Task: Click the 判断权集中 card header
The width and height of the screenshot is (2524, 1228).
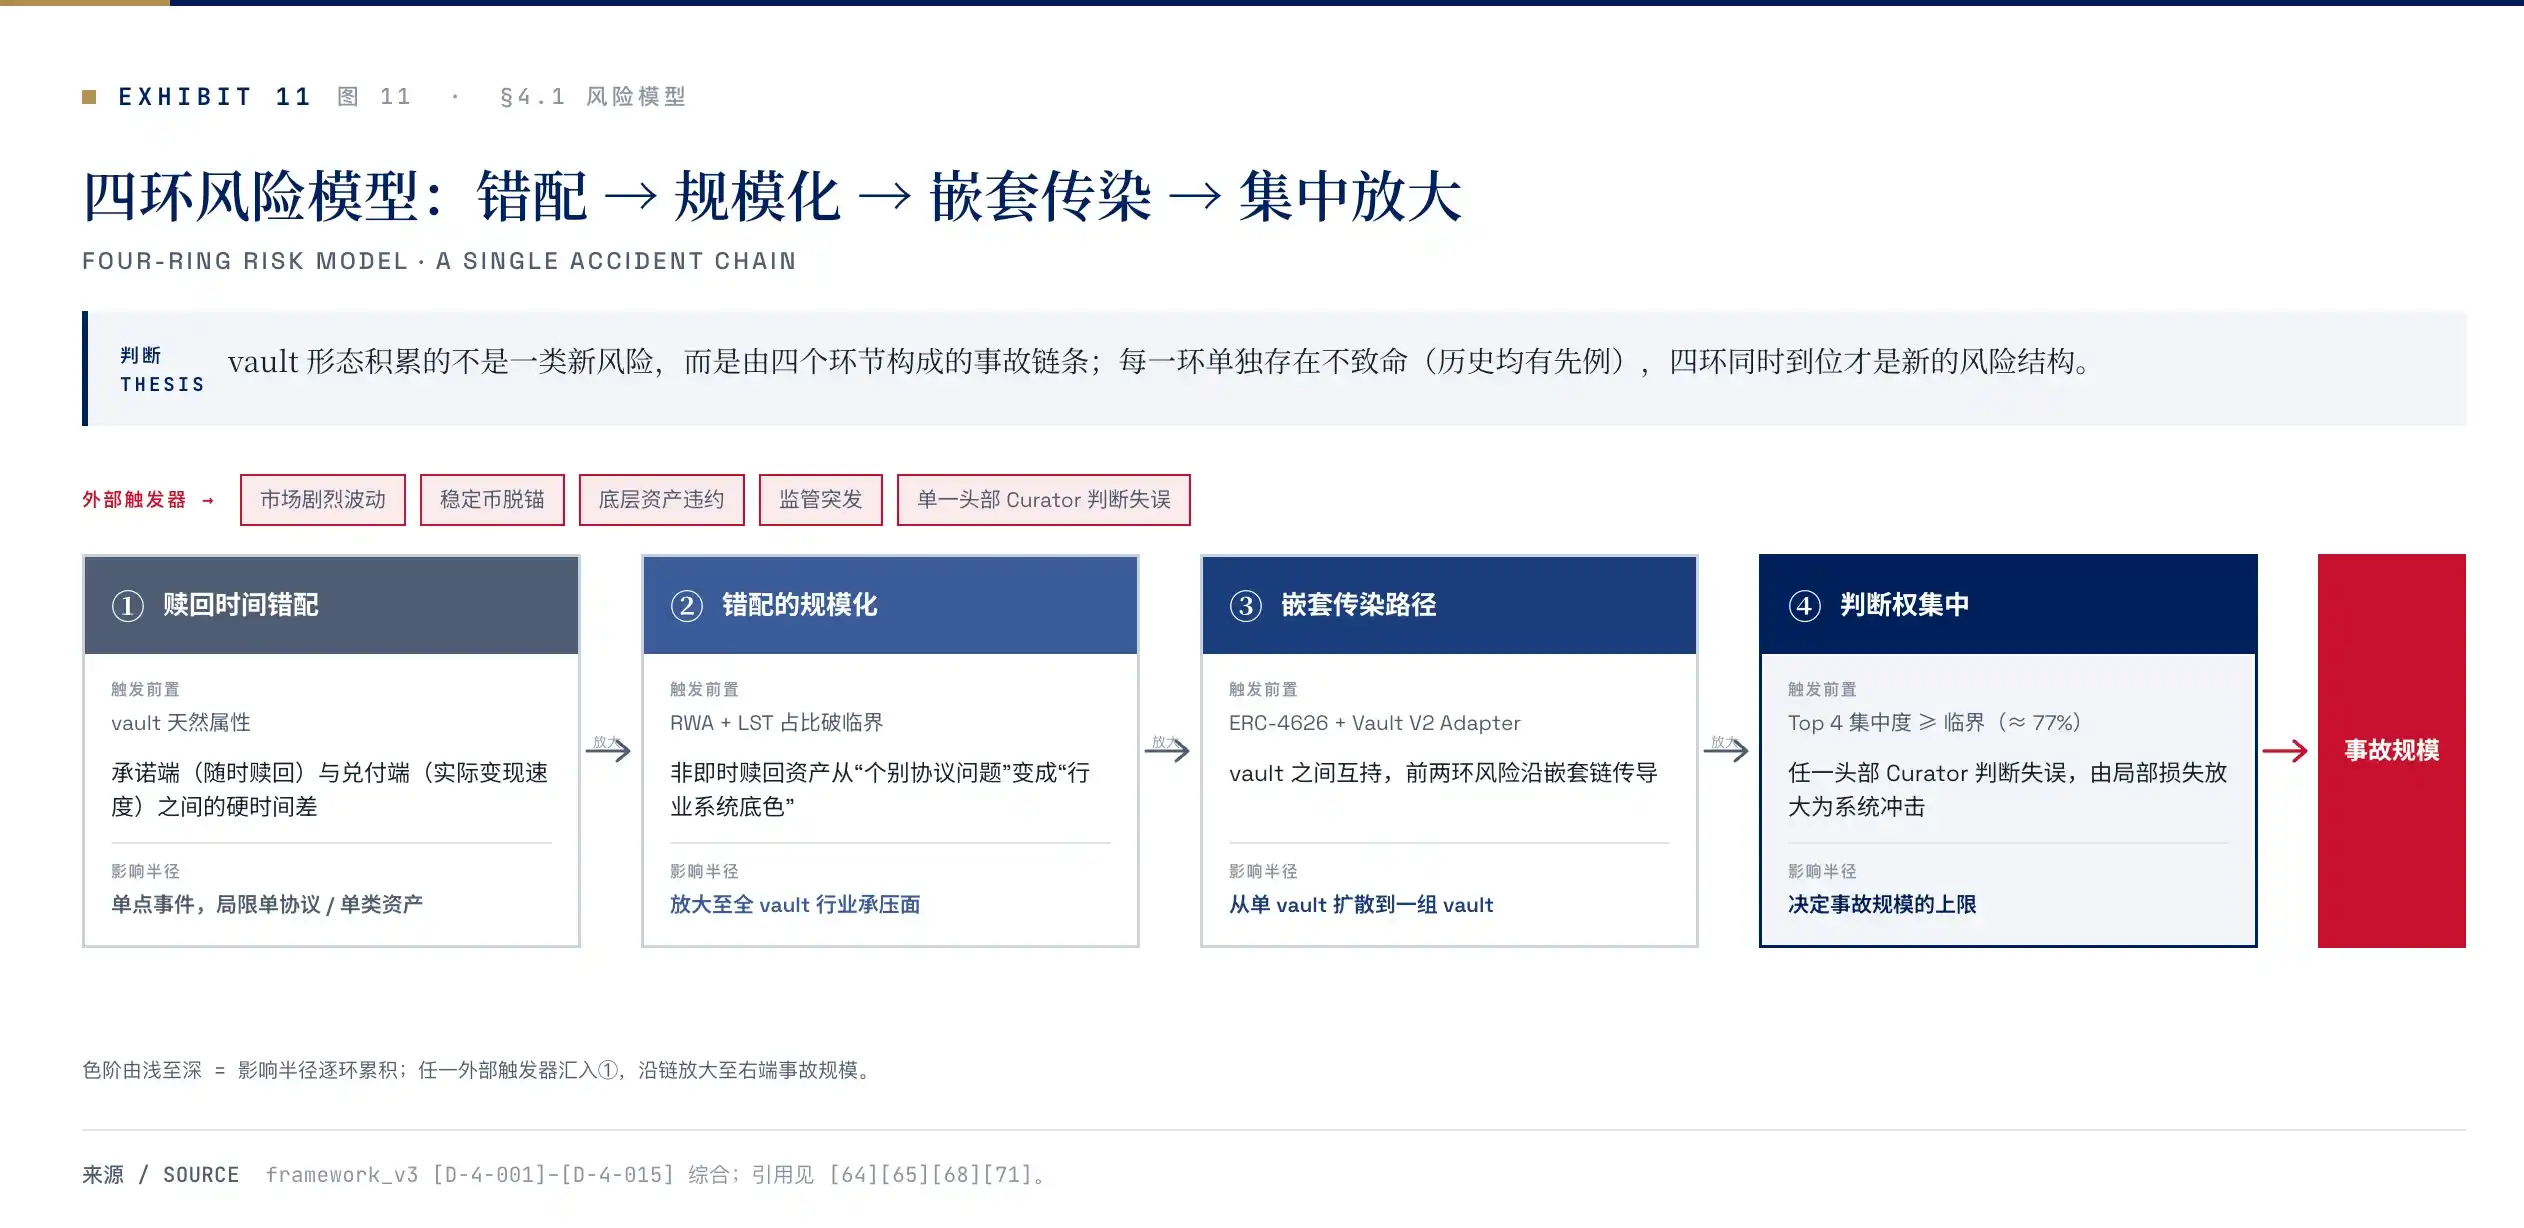Action: coord(2008,605)
